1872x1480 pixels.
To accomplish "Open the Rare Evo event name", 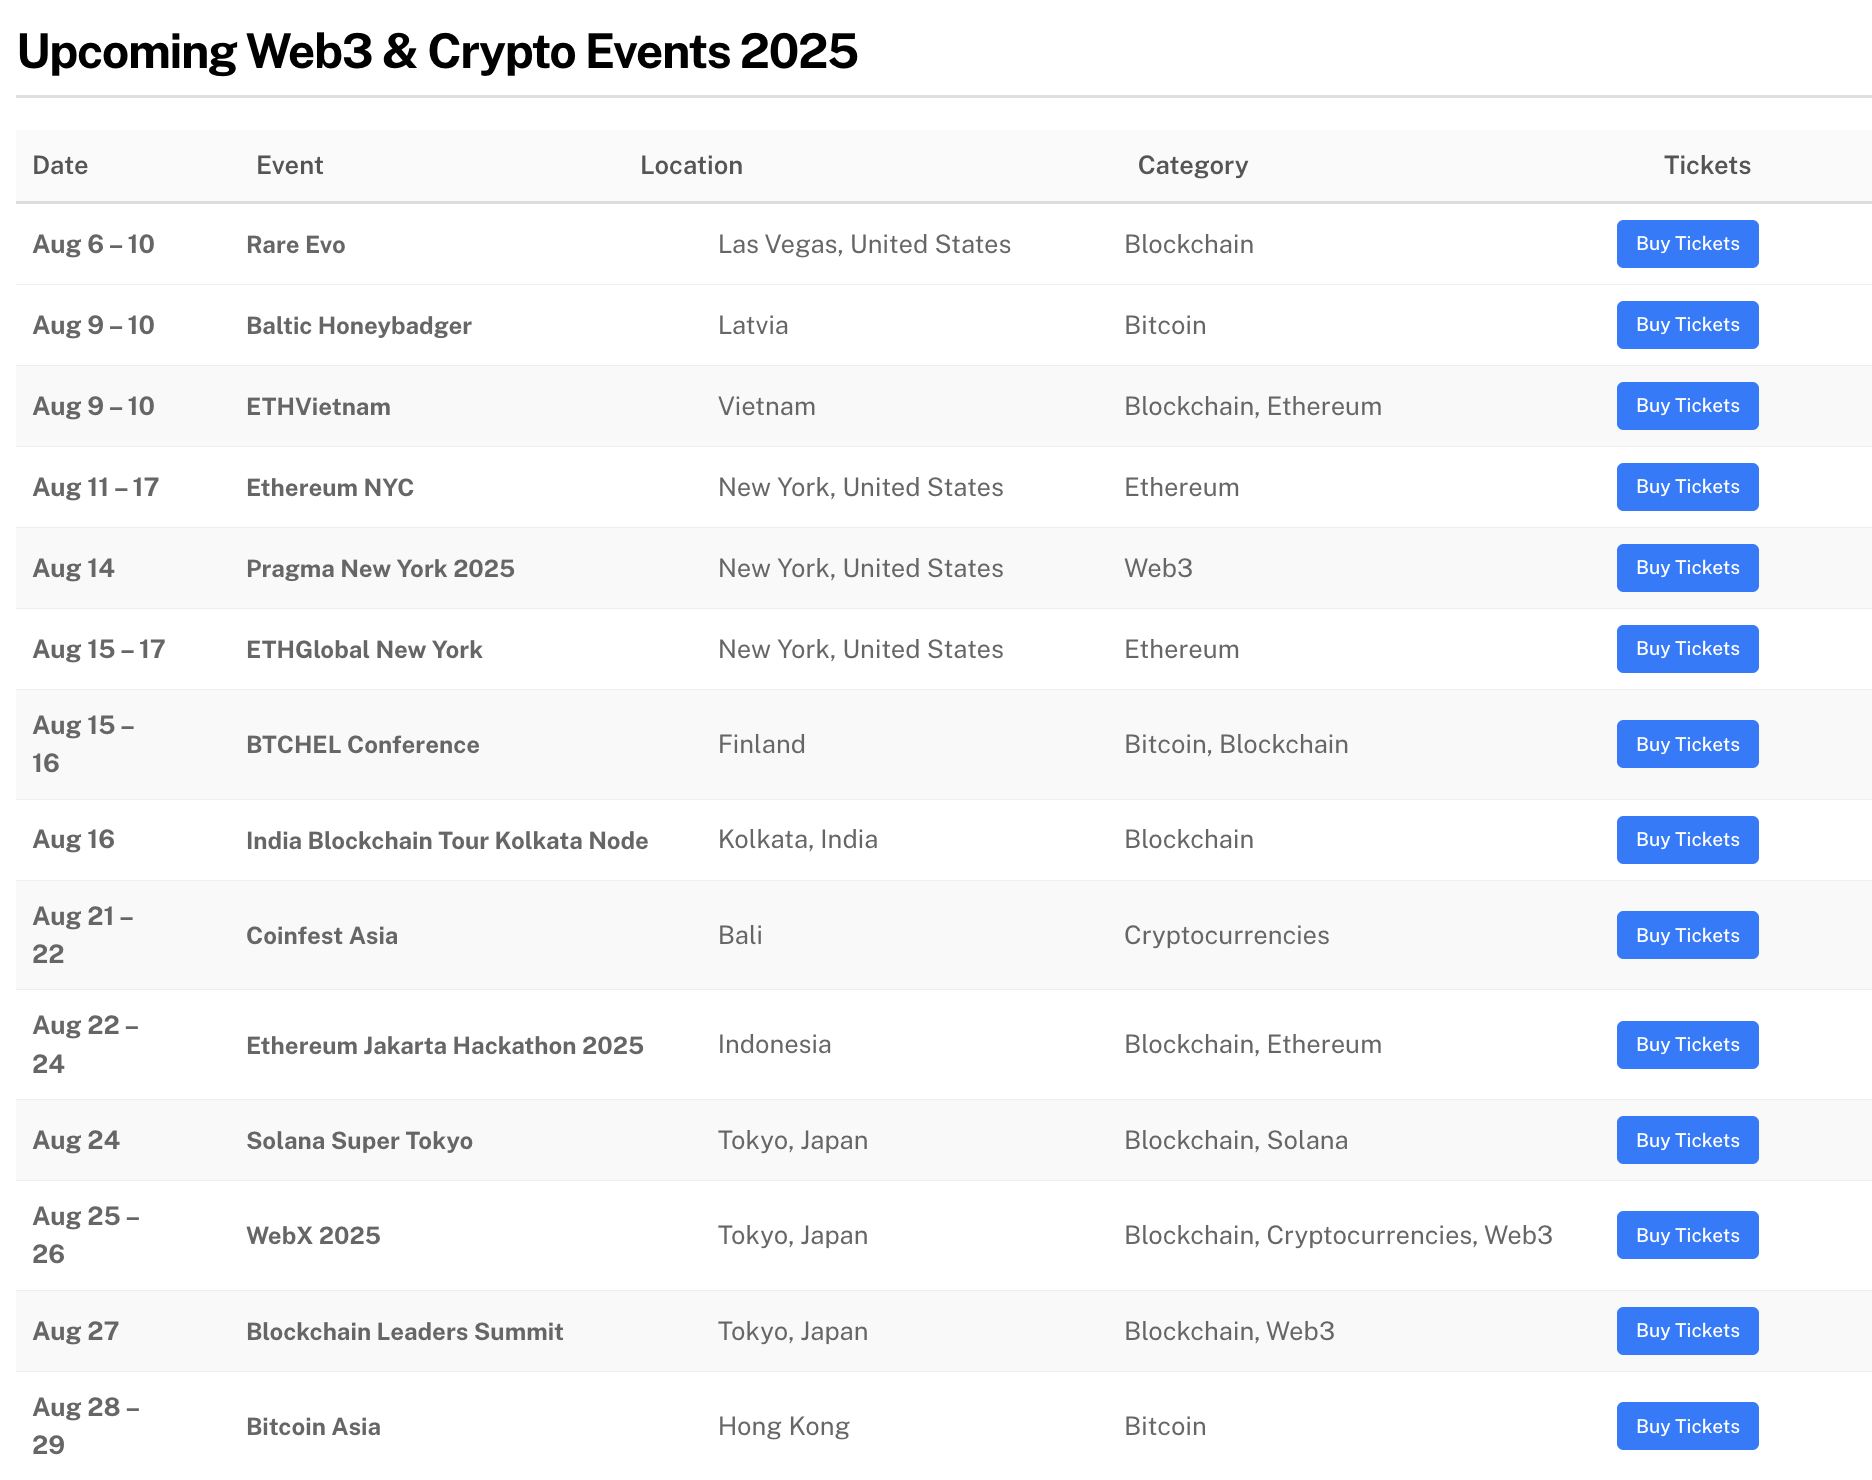I will [296, 245].
